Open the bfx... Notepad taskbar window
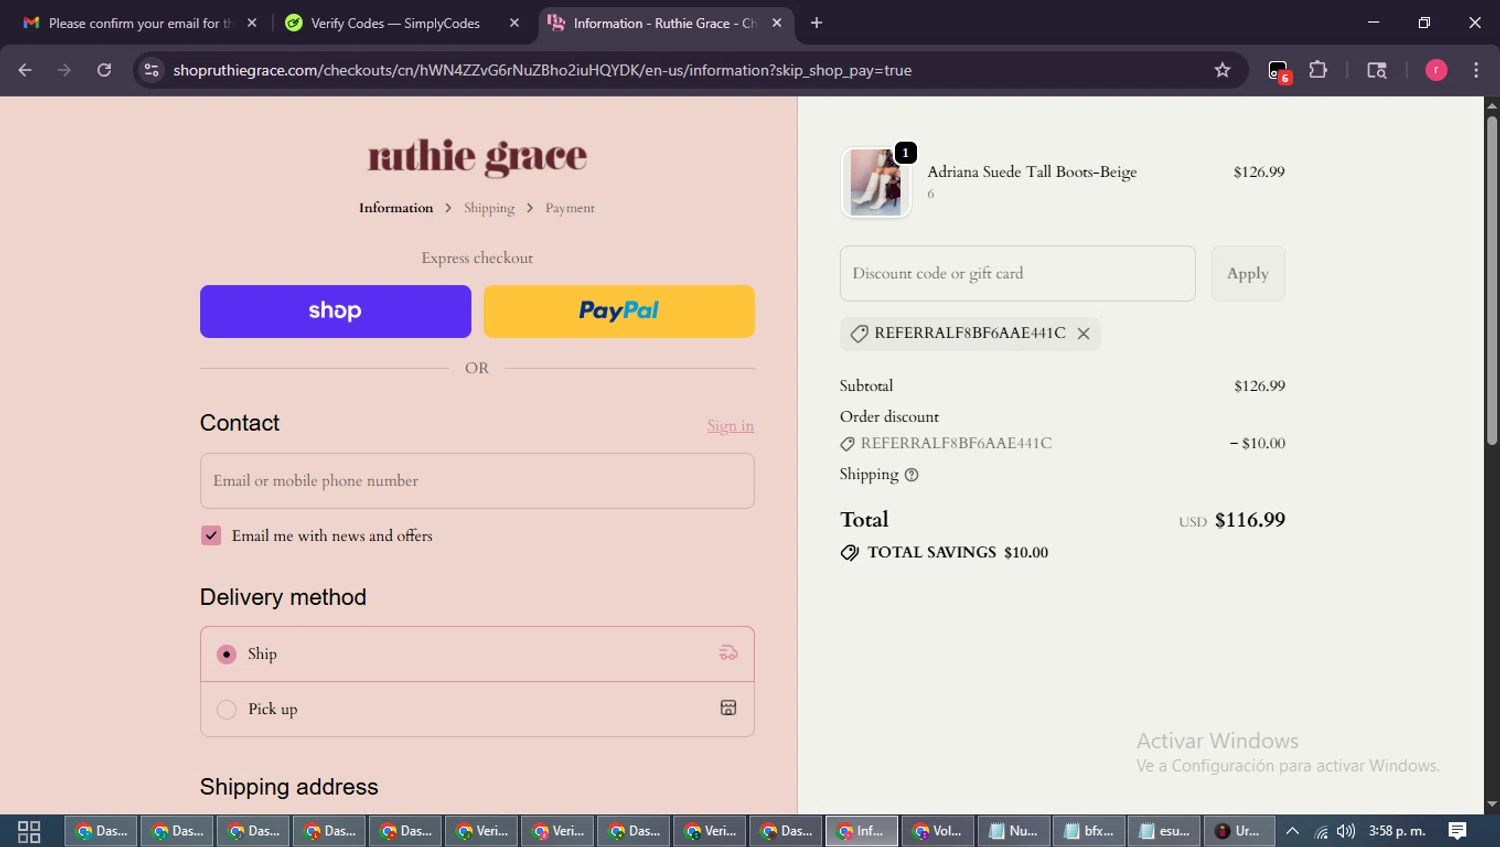Viewport: 1500px width, 847px height. click(x=1089, y=831)
